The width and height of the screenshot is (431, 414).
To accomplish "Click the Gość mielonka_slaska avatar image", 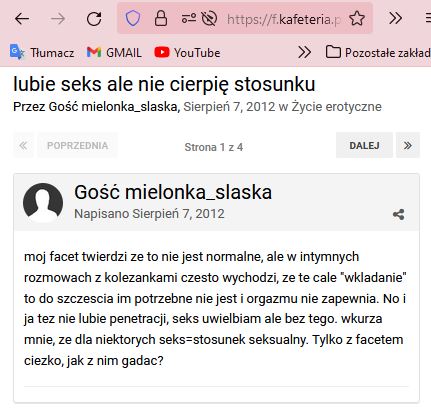I will coord(43,203).
